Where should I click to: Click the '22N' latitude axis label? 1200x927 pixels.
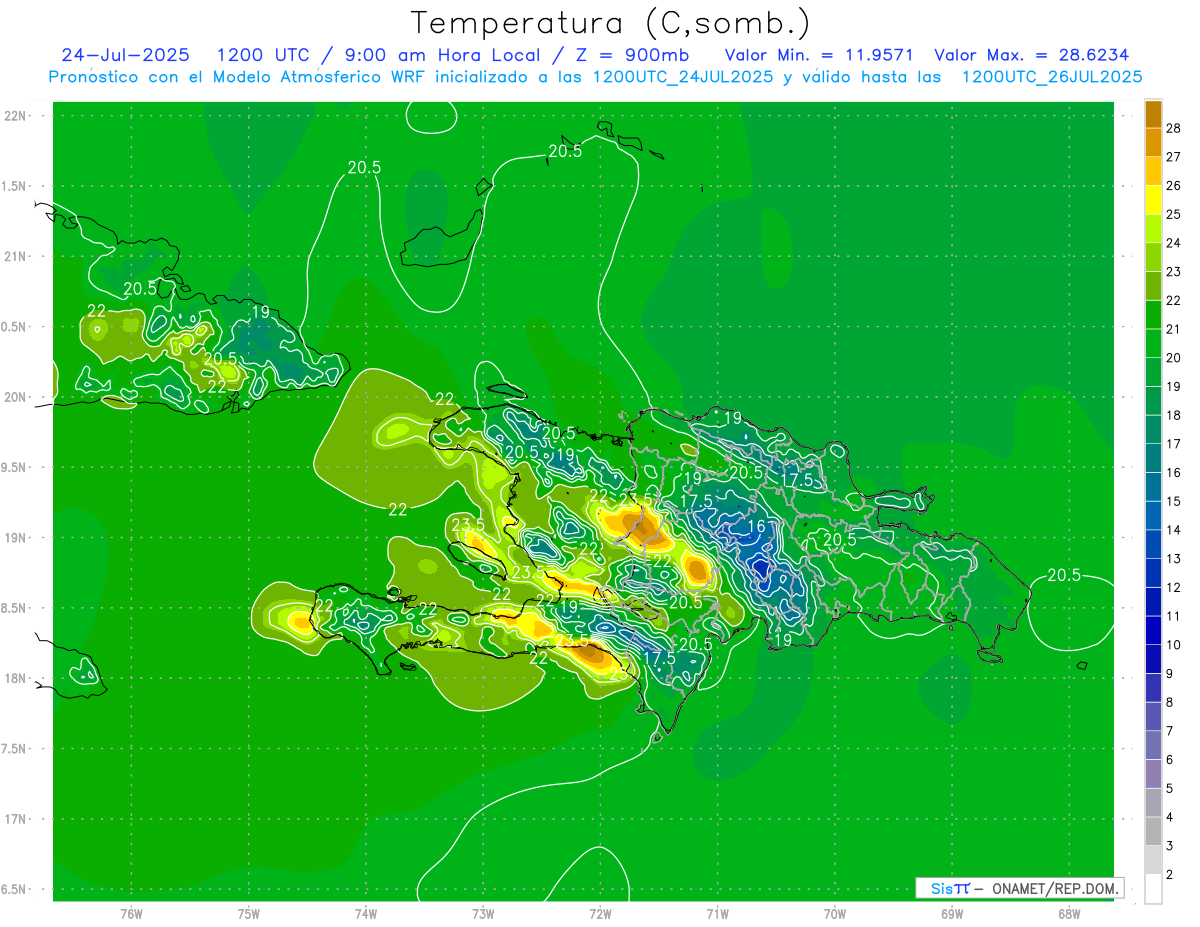[x=14, y=116]
